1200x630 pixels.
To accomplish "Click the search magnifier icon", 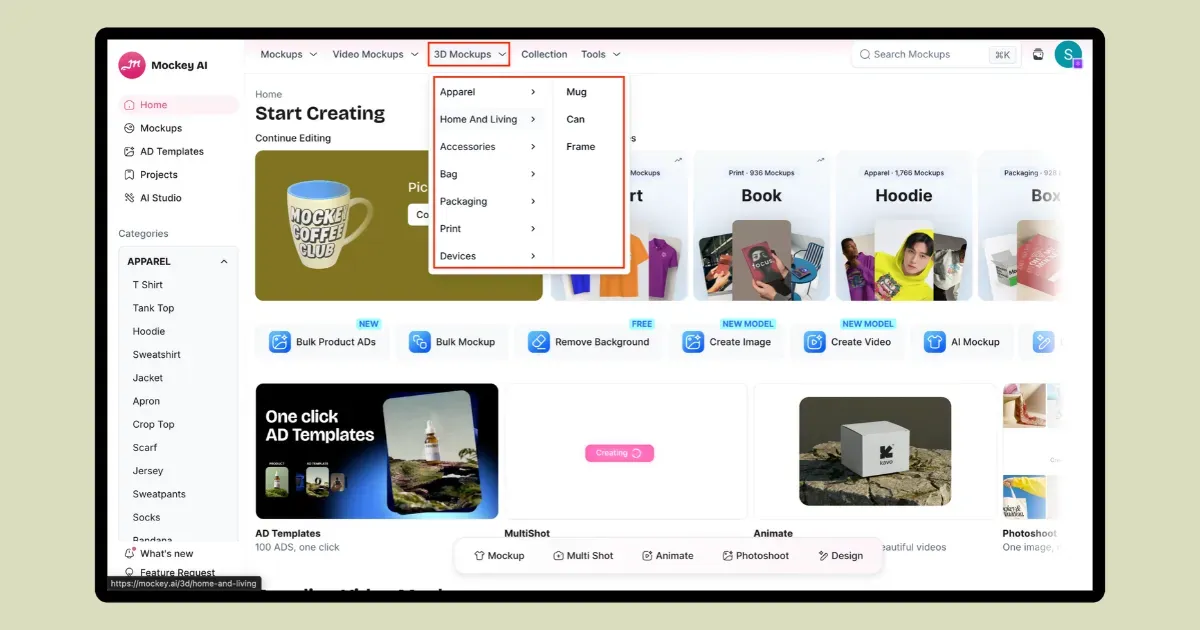I will pos(865,55).
